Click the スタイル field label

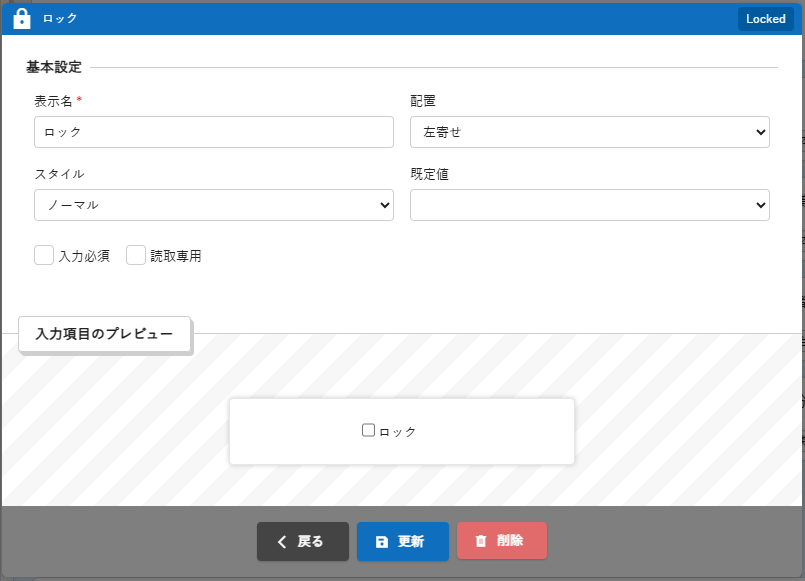click(60, 174)
